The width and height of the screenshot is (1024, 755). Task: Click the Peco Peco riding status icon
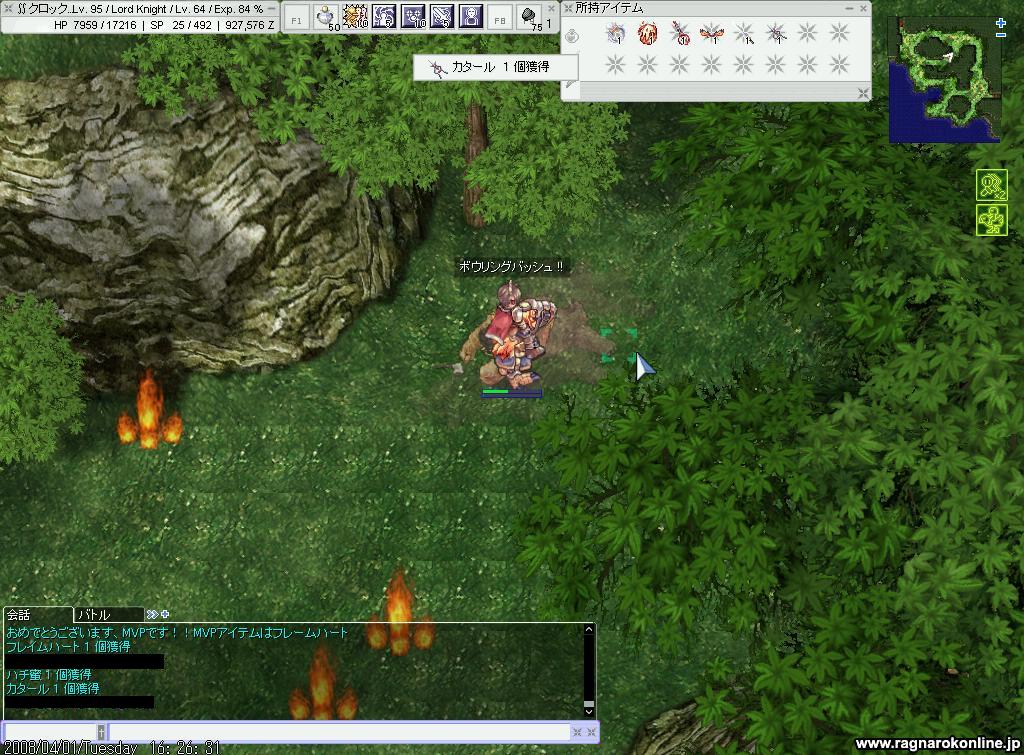[x=991, y=220]
